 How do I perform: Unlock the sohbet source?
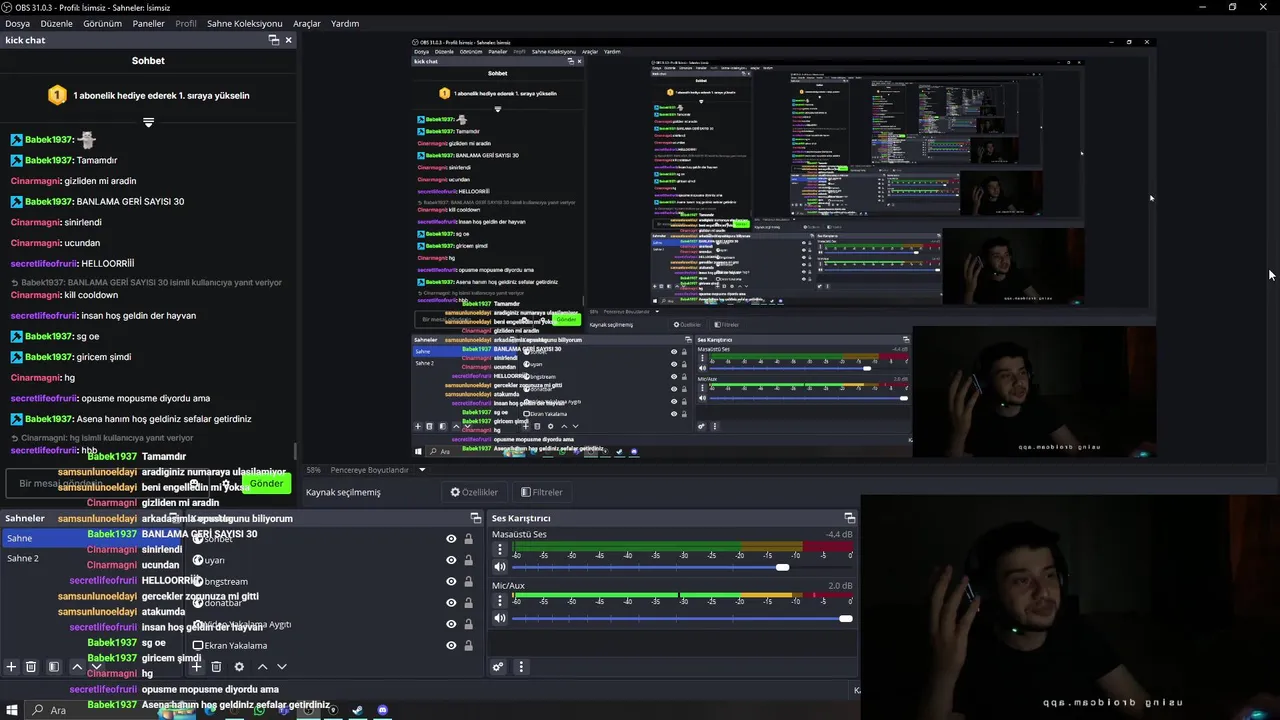[468, 539]
